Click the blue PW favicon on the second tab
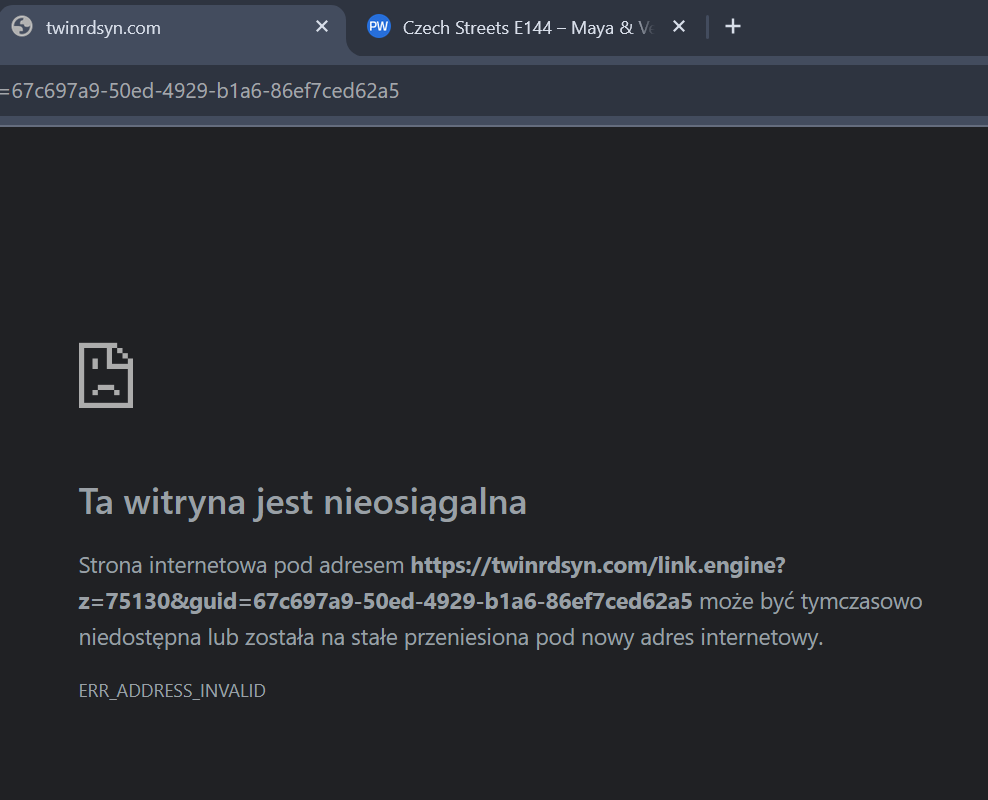Image resolution: width=988 pixels, height=800 pixels. 378,26
